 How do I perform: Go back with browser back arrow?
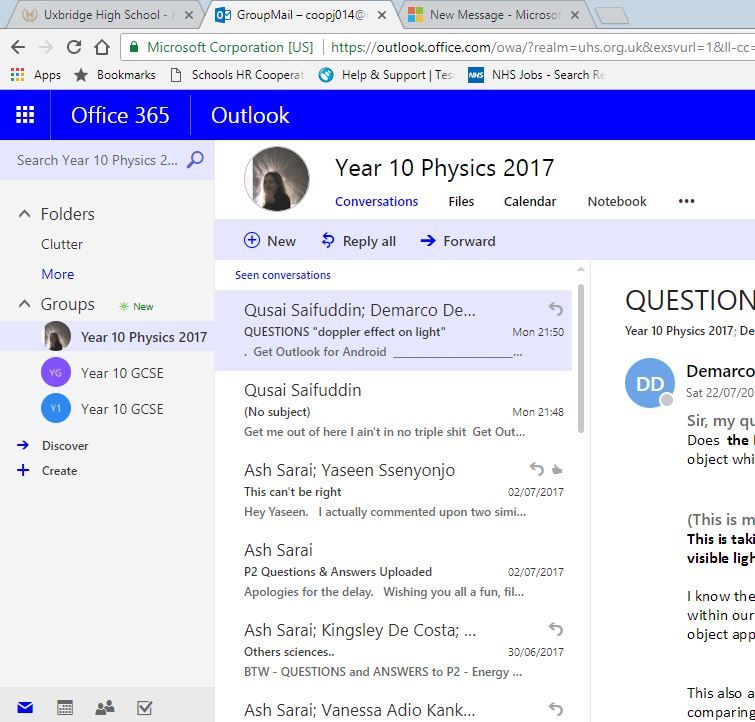(x=18, y=47)
